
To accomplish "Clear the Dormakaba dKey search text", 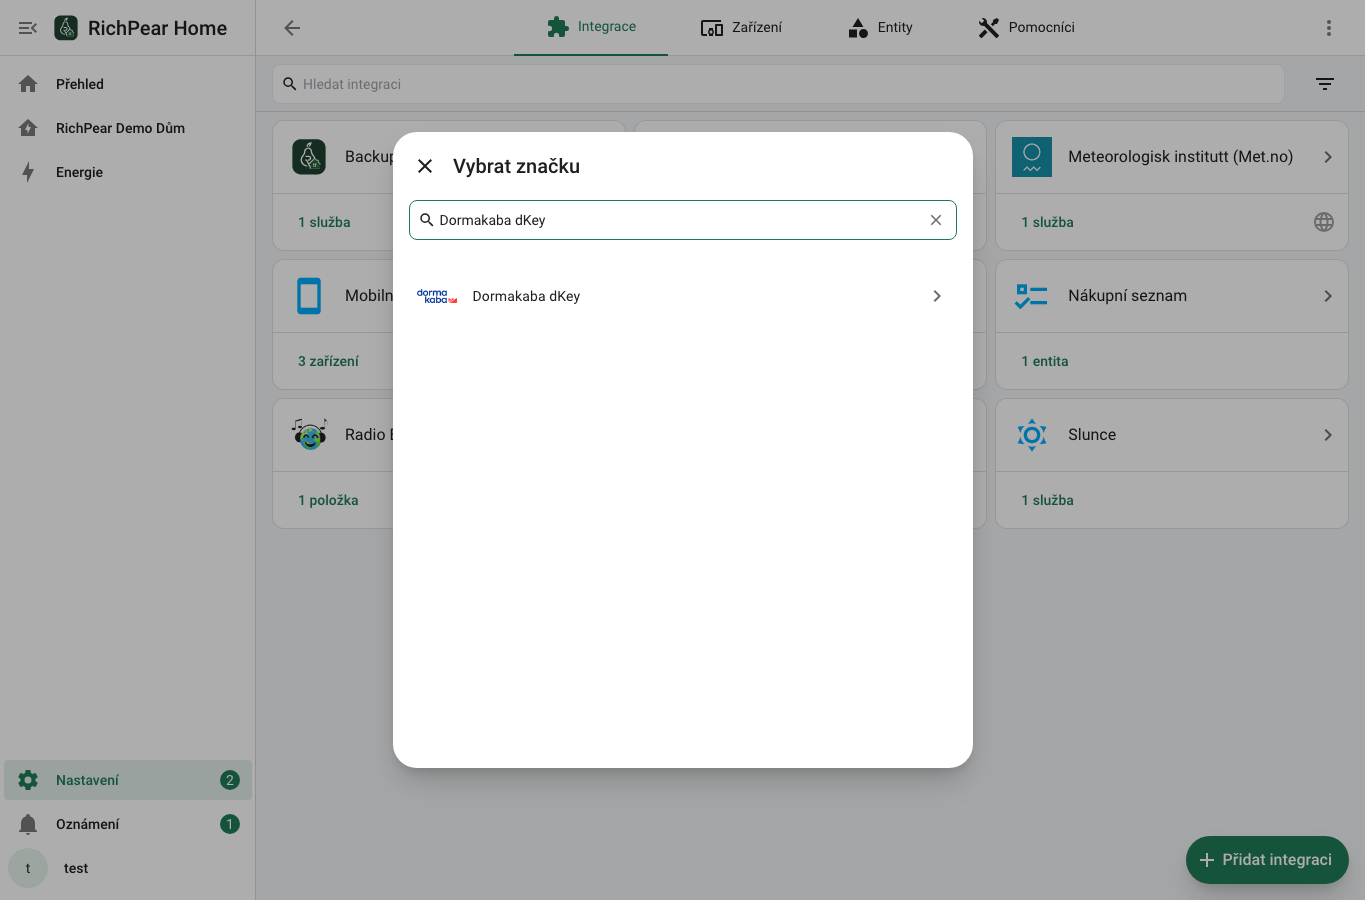I will pos(936,220).
